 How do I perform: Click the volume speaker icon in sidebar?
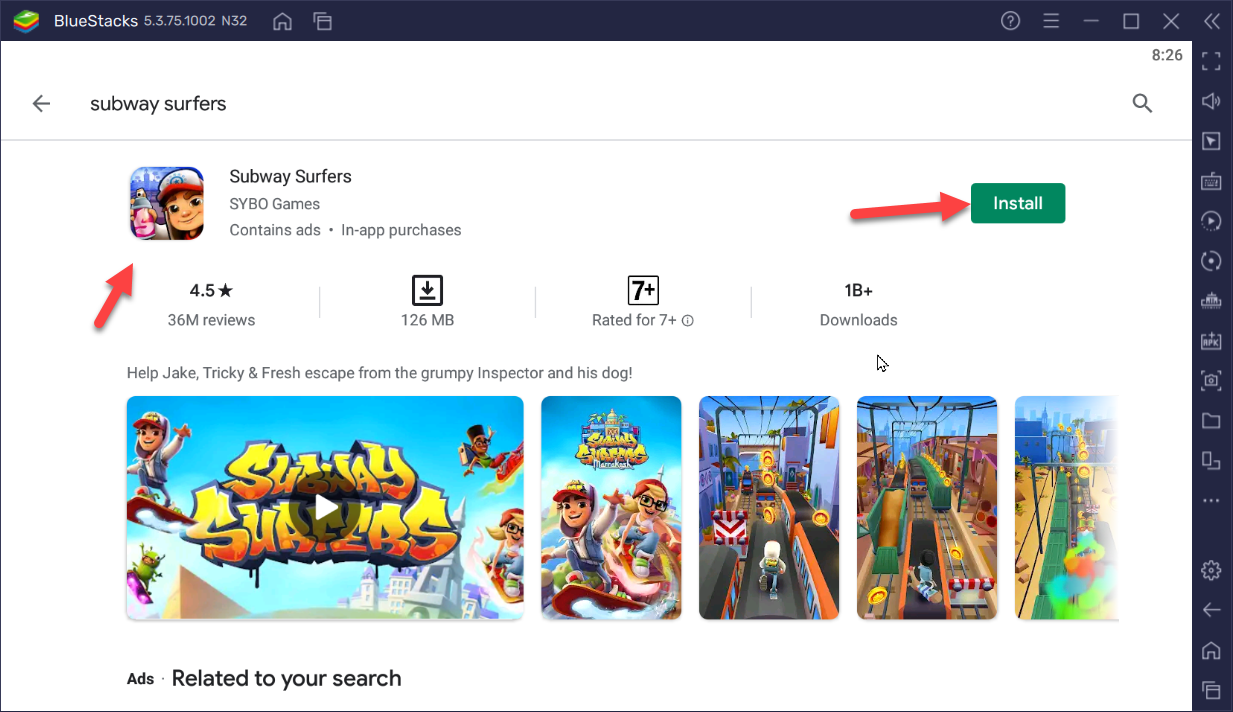point(1211,101)
